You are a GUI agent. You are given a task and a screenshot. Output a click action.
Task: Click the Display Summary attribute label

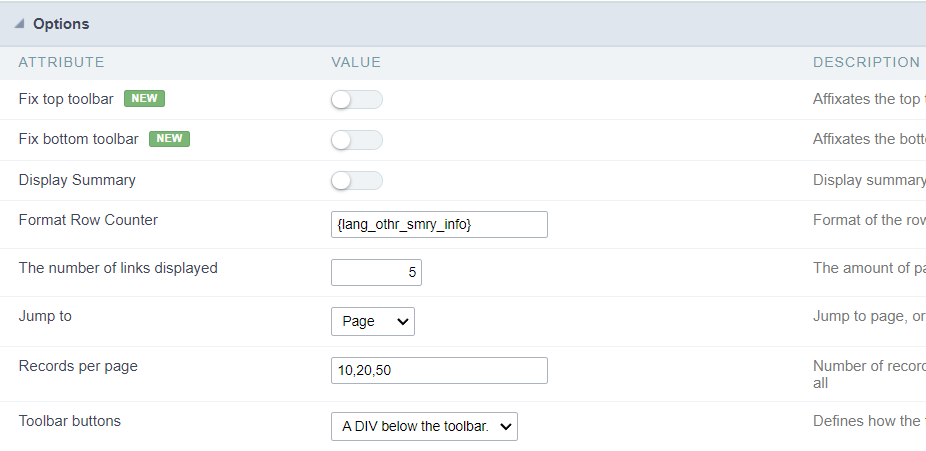[77, 180]
